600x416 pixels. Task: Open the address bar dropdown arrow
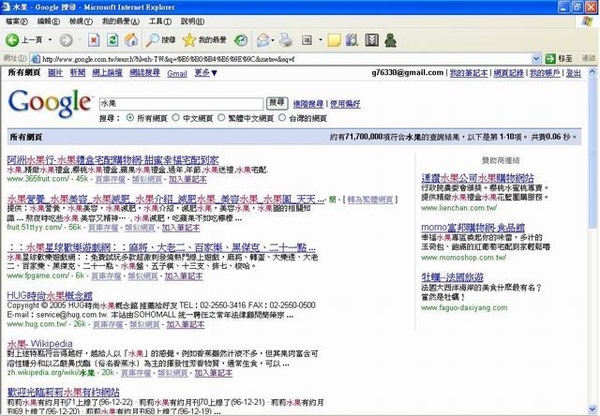click(536, 59)
